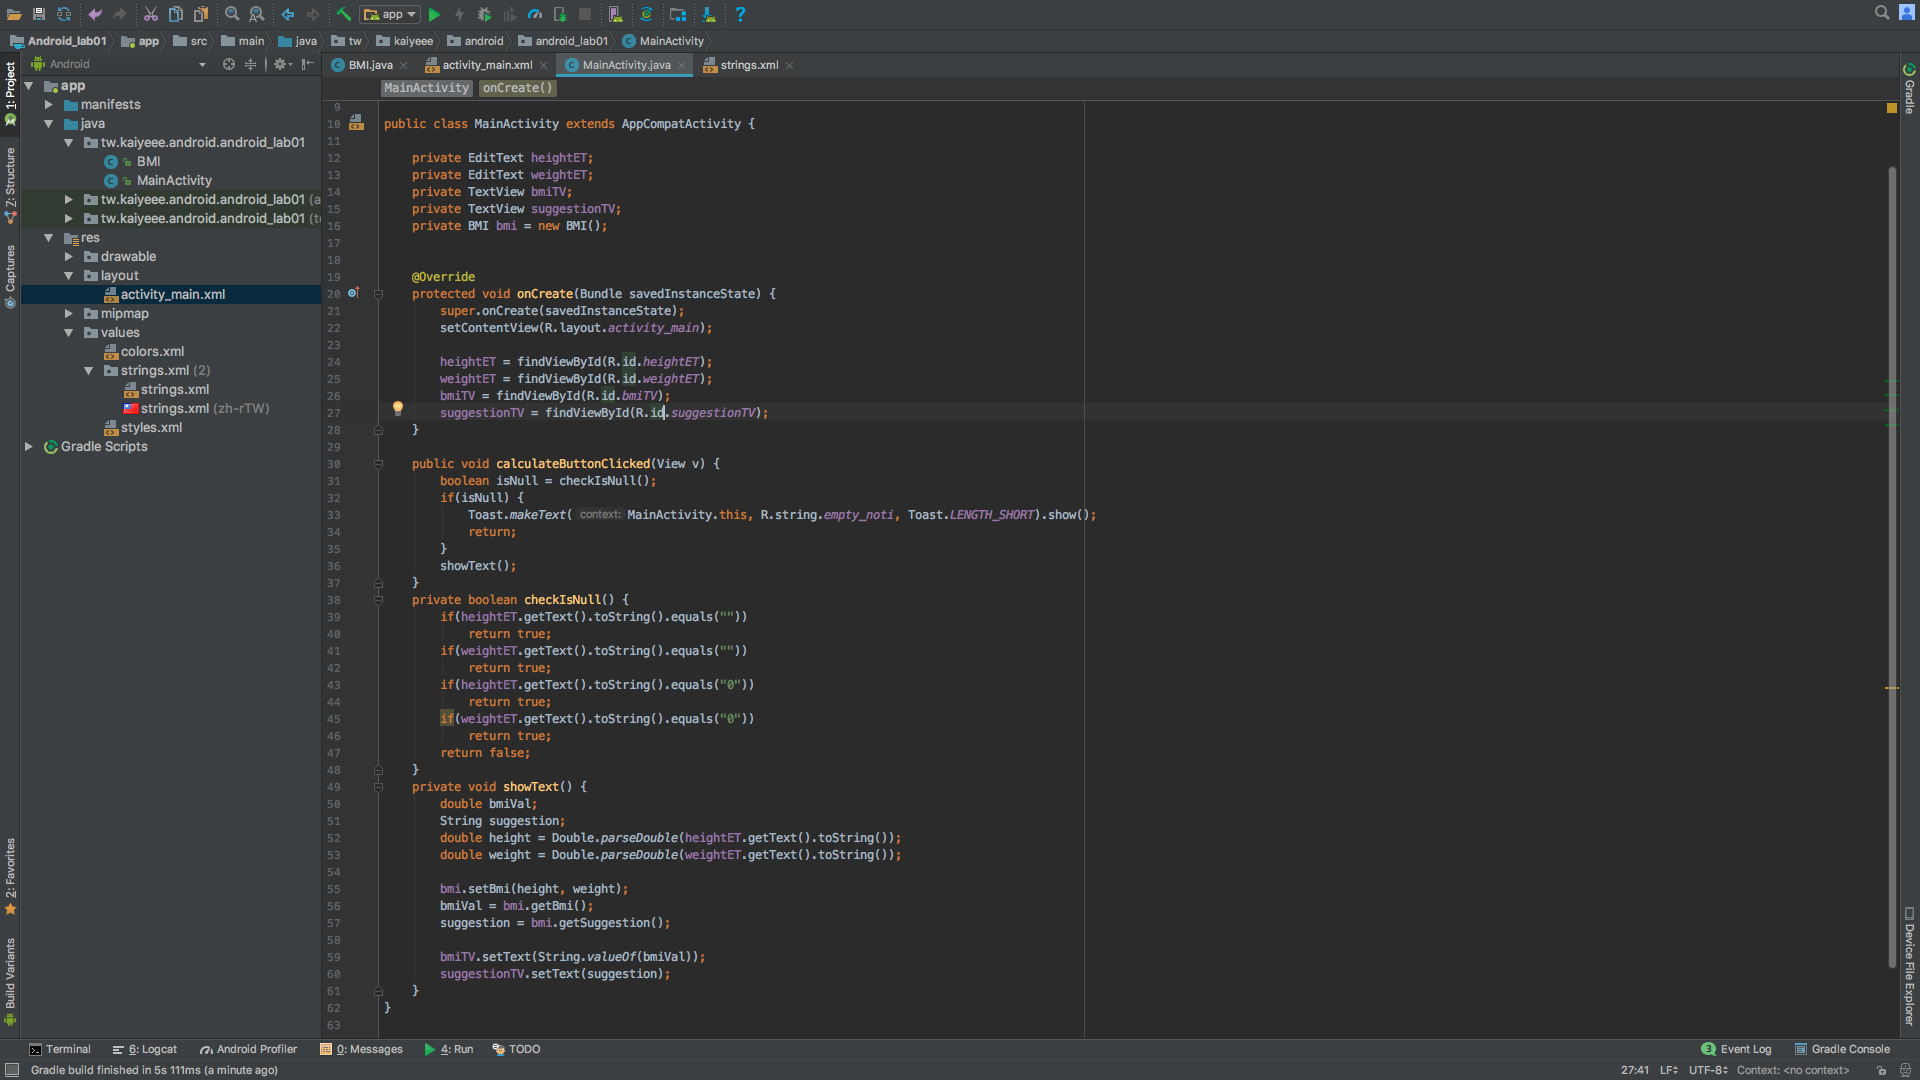1920x1080 pixels.
Task: Expand the mipmap folder
Action: click(68, 314)
